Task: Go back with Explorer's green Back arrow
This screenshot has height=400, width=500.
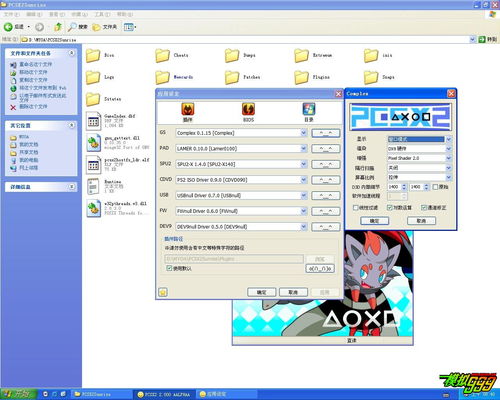Action: 8,27
